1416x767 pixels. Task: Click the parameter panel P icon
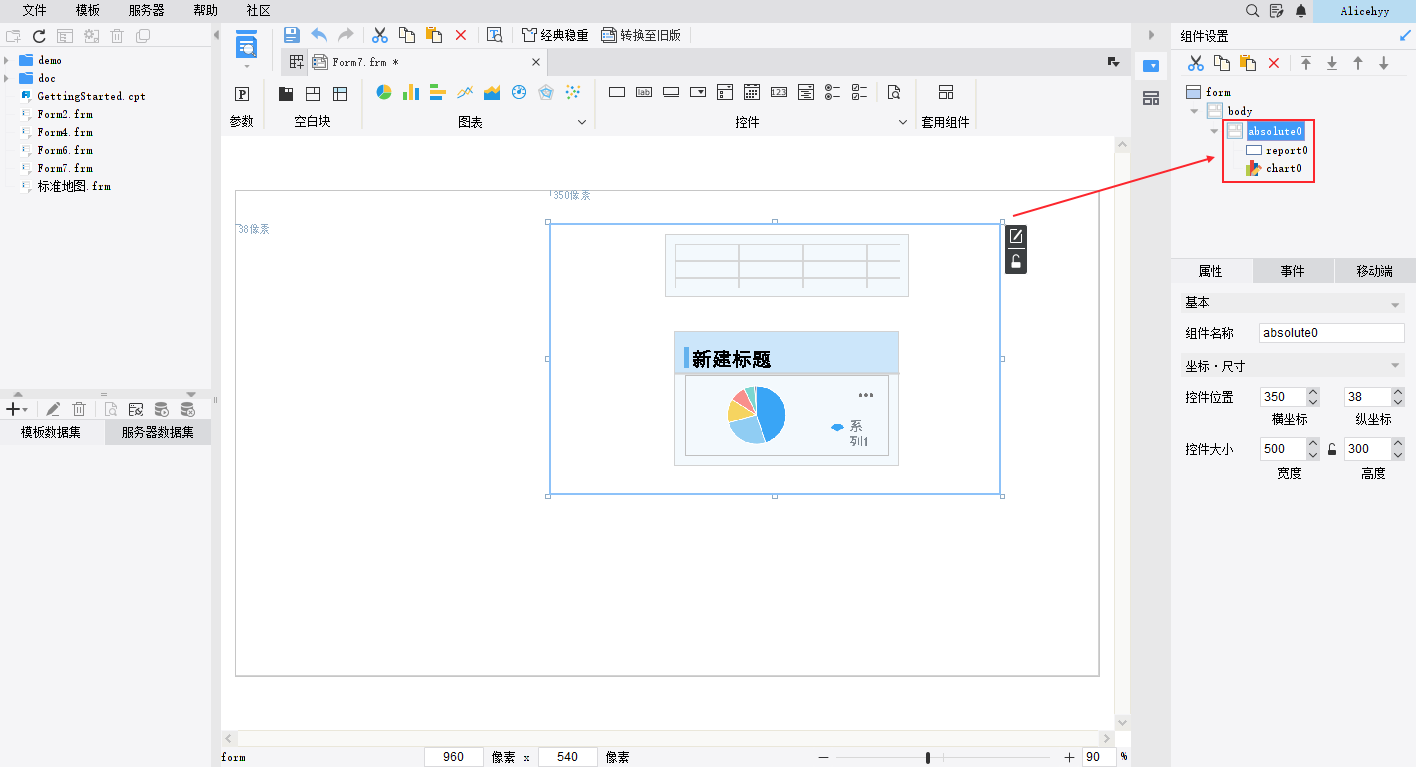coord(242,93)
